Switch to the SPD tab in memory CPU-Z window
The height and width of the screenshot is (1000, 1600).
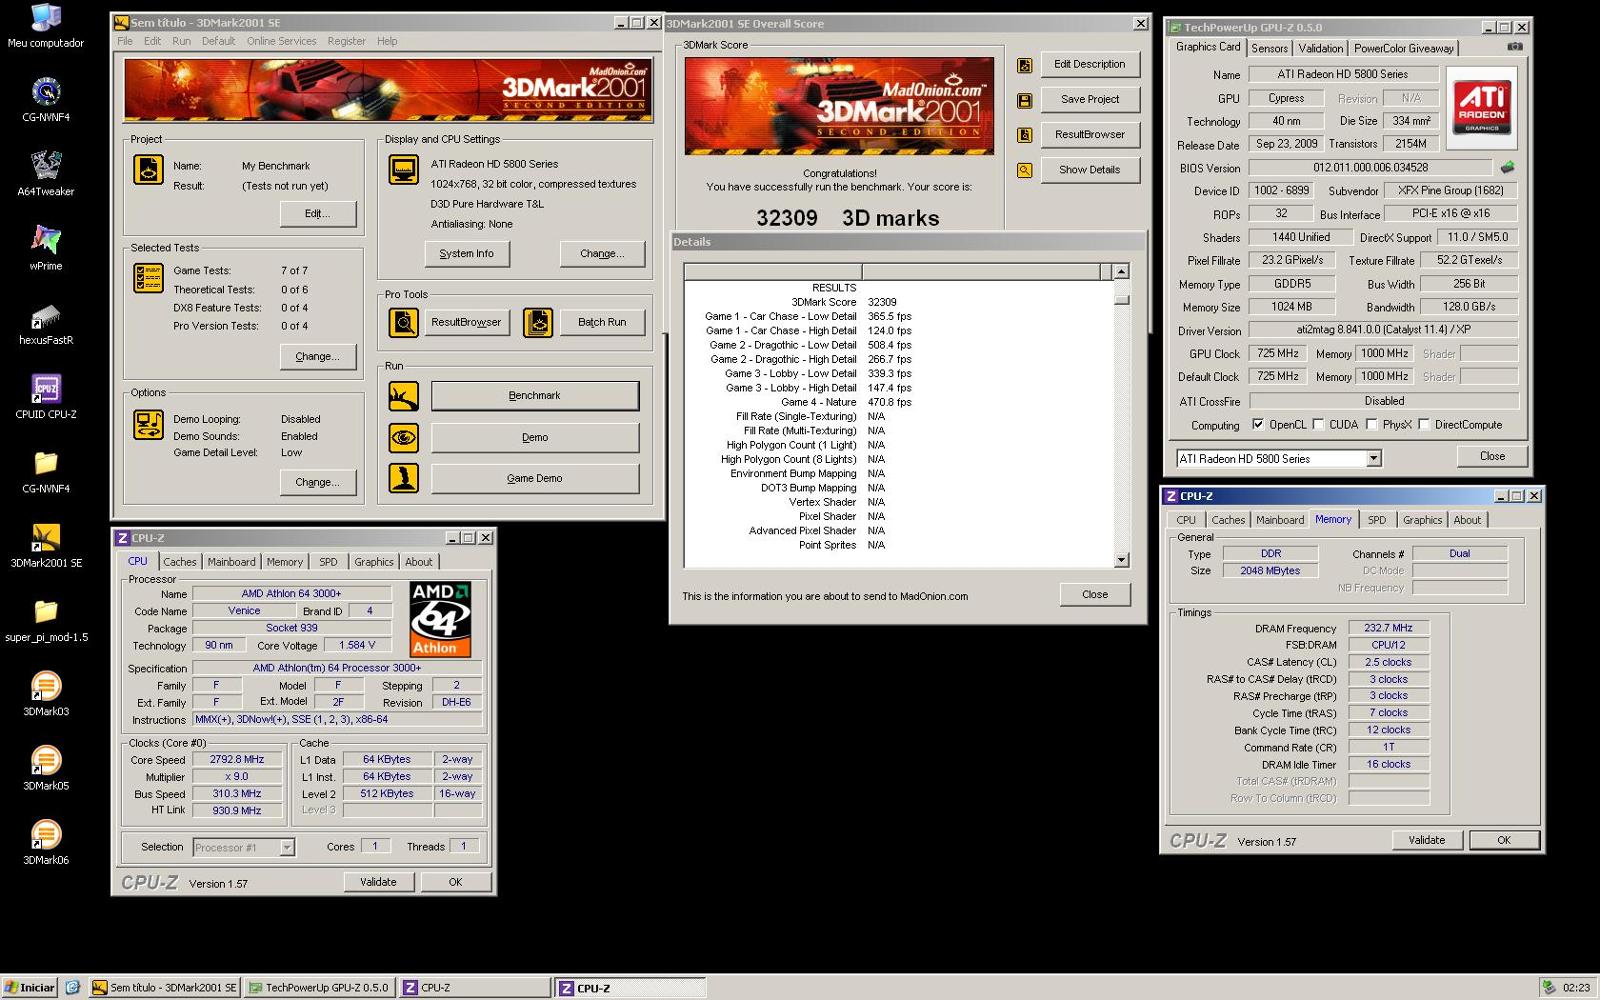pos(1377,520)
